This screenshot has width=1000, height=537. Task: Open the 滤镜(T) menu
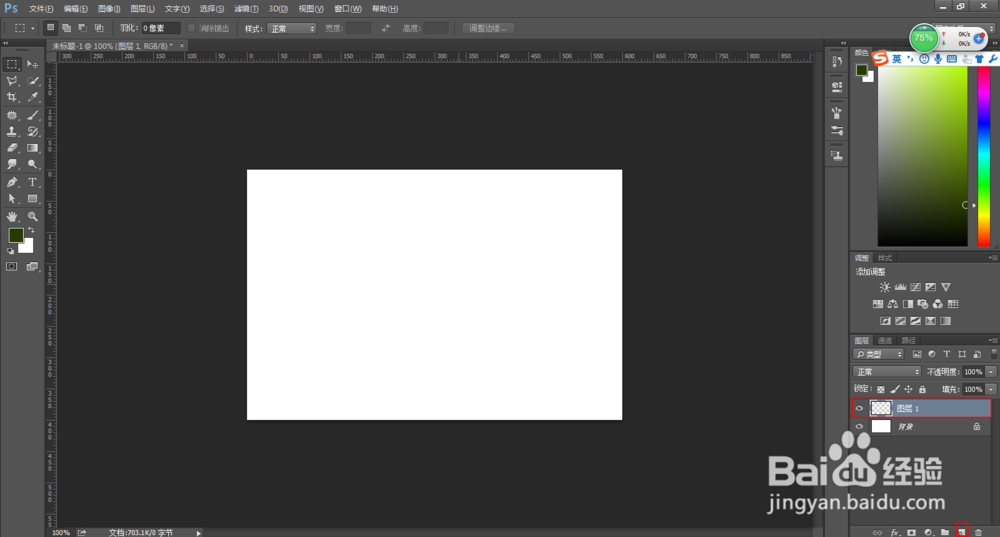(x=246, y=9)
